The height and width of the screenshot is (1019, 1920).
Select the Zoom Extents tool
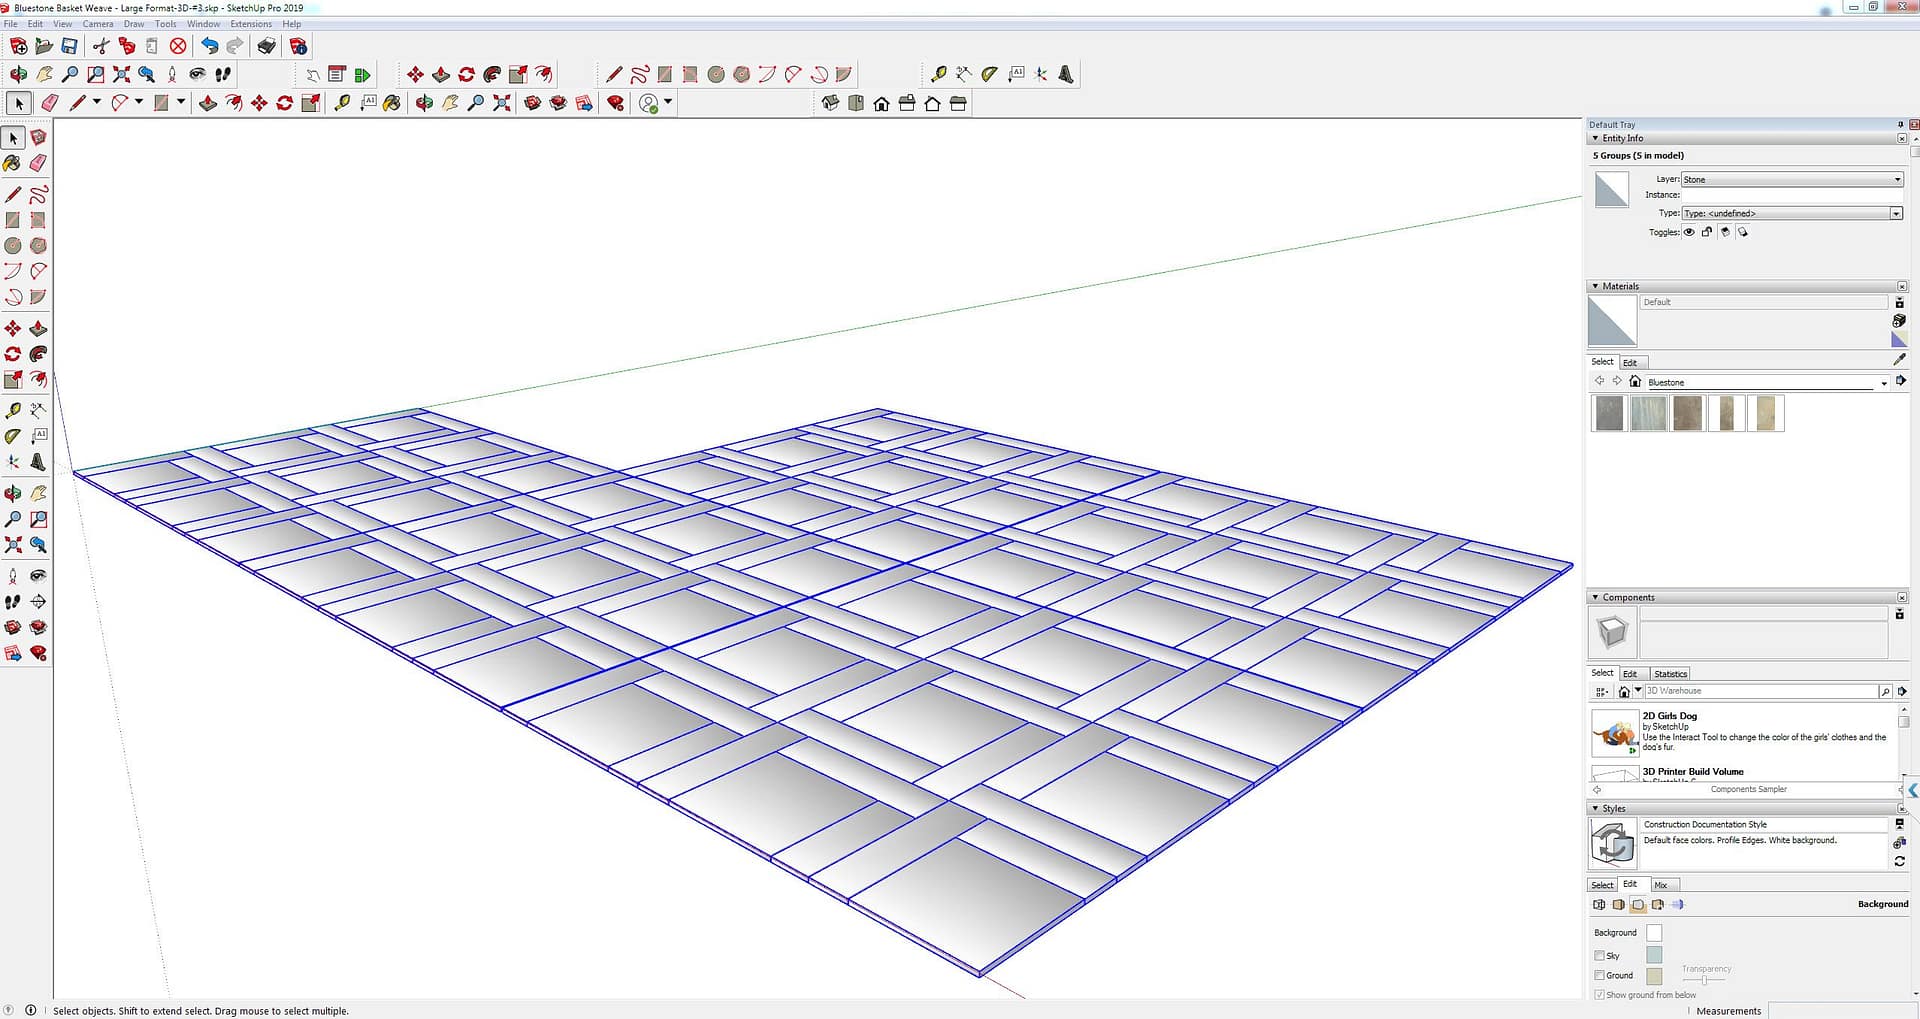pos(121,74)
